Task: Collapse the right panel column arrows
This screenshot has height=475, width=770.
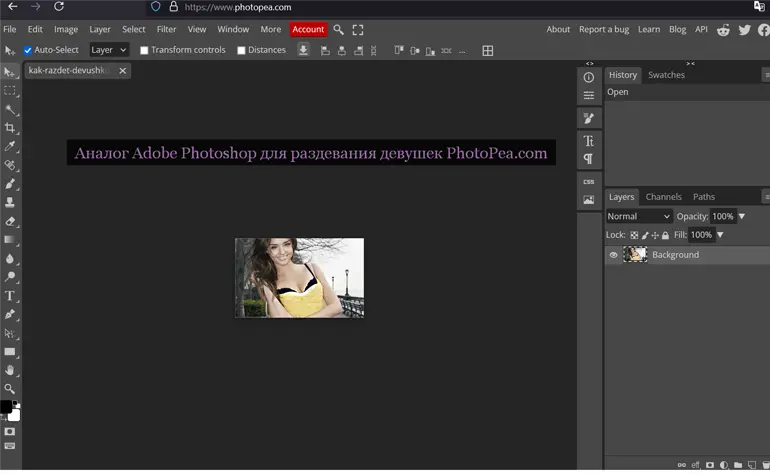Action: [x=690, y=63]
